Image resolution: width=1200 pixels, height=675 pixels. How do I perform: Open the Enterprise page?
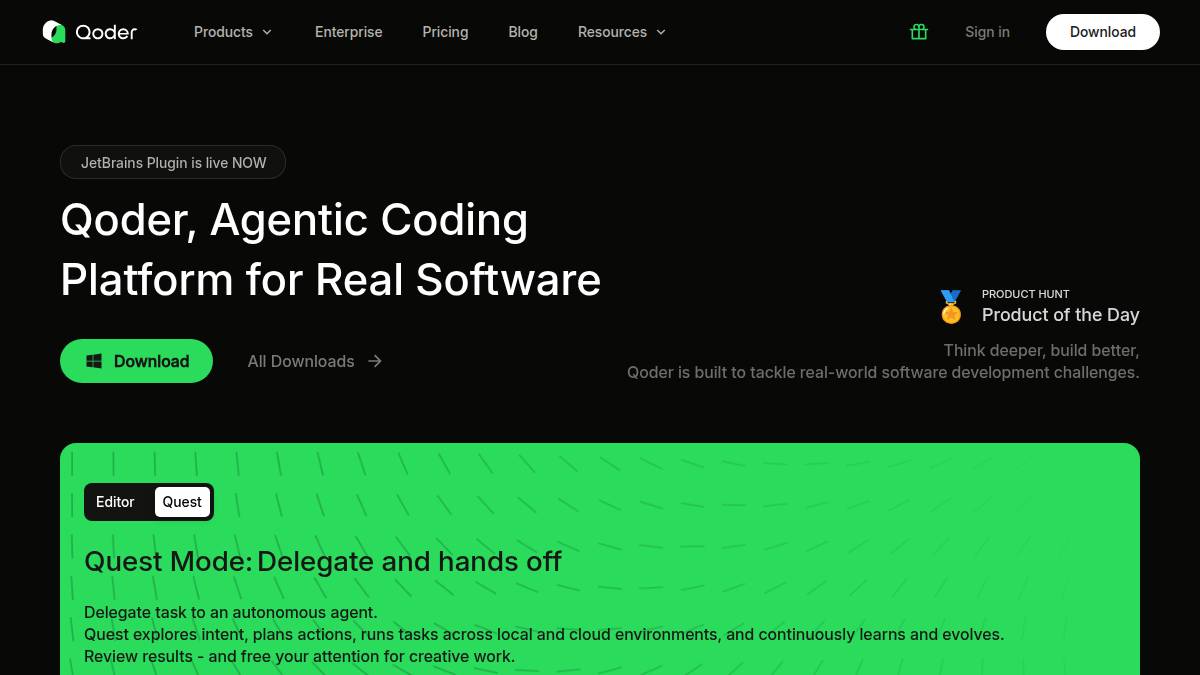pyautogui.click(x=348, y=32)
